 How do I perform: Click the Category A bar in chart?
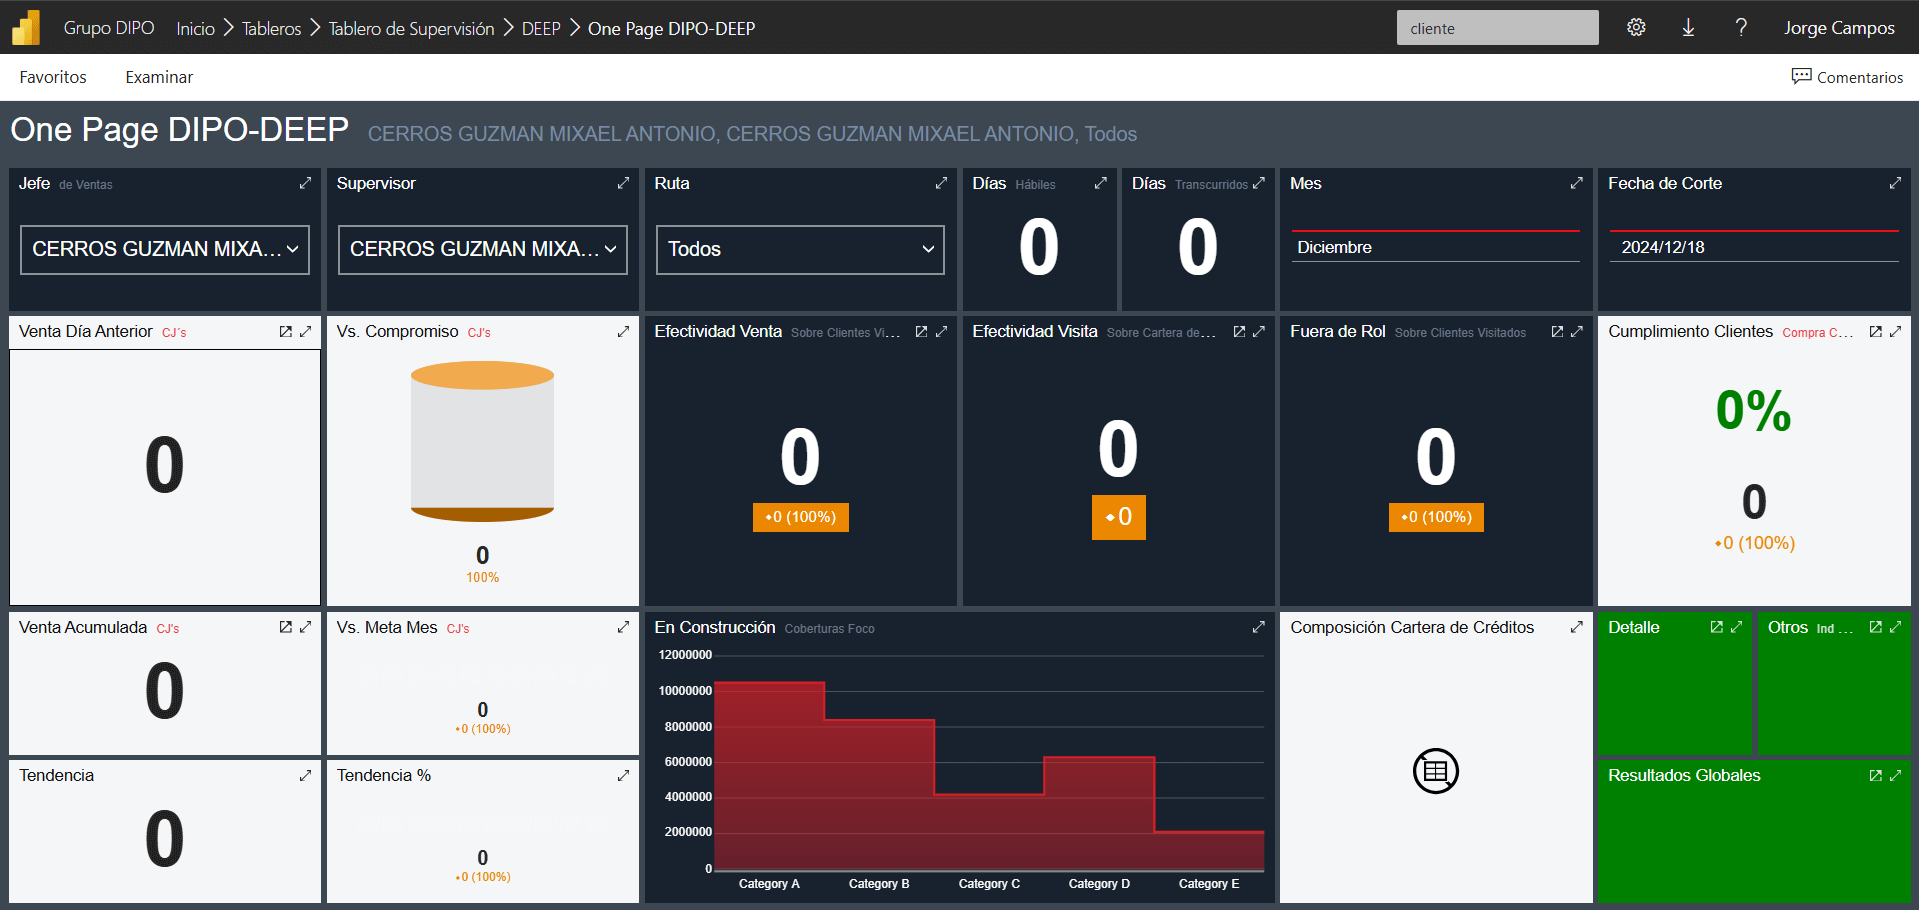pos(769,776)
